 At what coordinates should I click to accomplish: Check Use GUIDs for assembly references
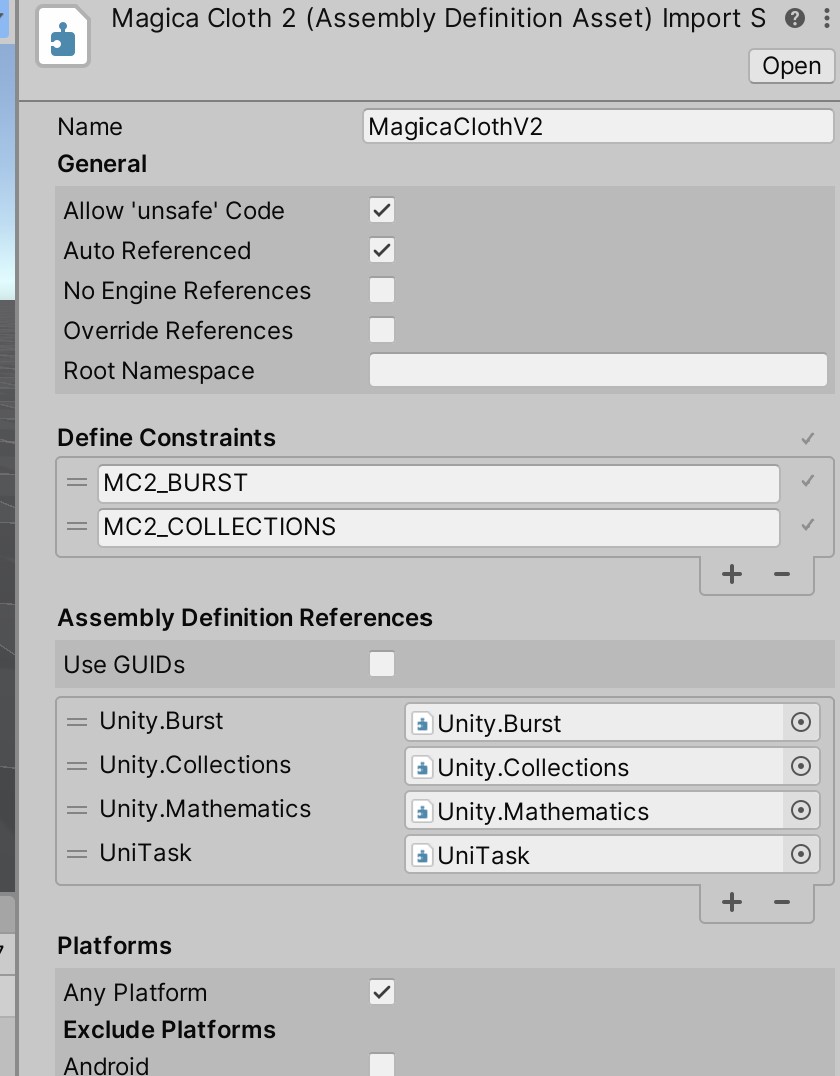click(x=381, y=663)
